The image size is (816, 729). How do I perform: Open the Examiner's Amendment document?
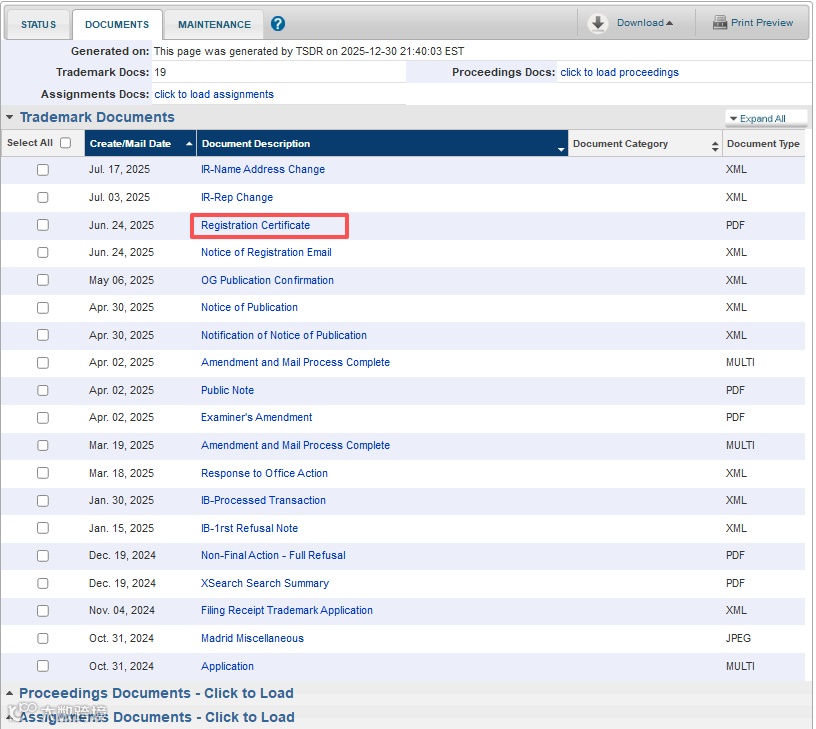[257, 417]
